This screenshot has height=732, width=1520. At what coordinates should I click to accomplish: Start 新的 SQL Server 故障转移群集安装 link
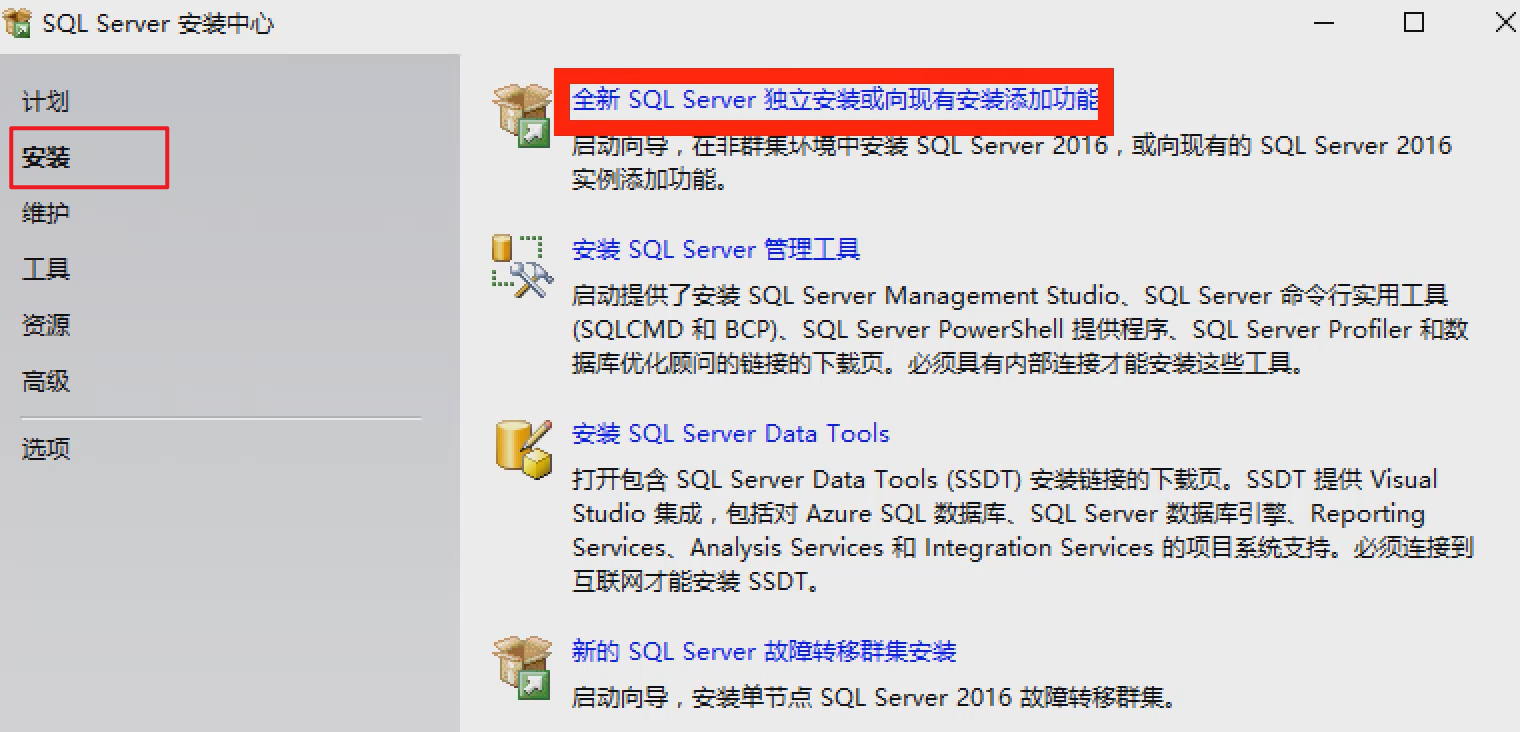pos(764,651)
